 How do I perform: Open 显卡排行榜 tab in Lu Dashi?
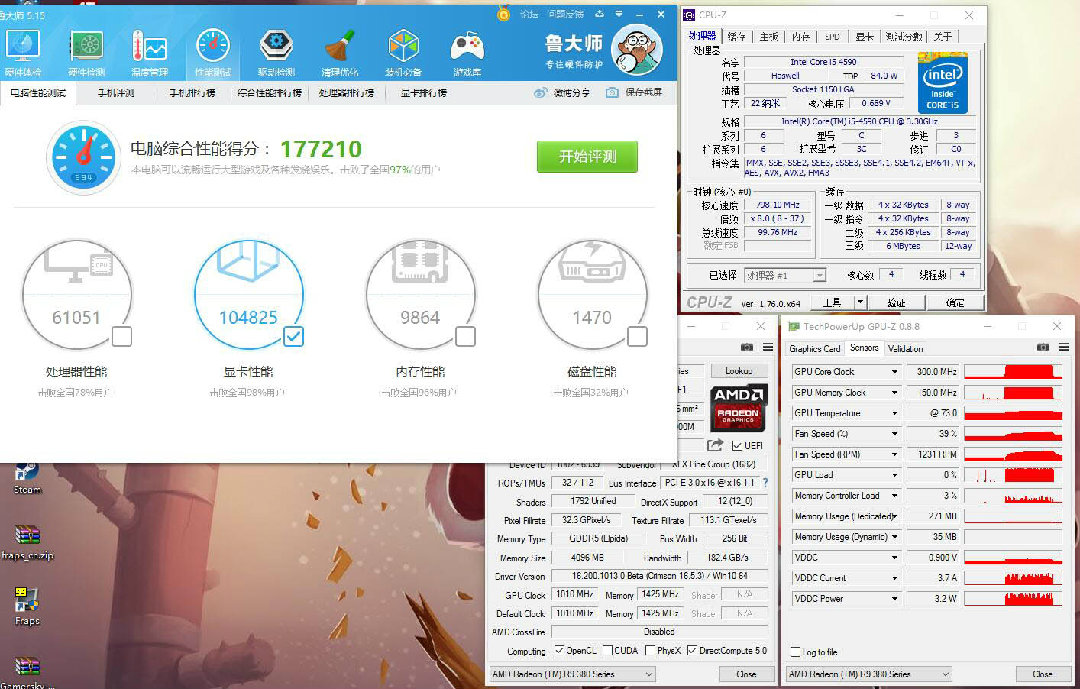click(x=424, y=92)
